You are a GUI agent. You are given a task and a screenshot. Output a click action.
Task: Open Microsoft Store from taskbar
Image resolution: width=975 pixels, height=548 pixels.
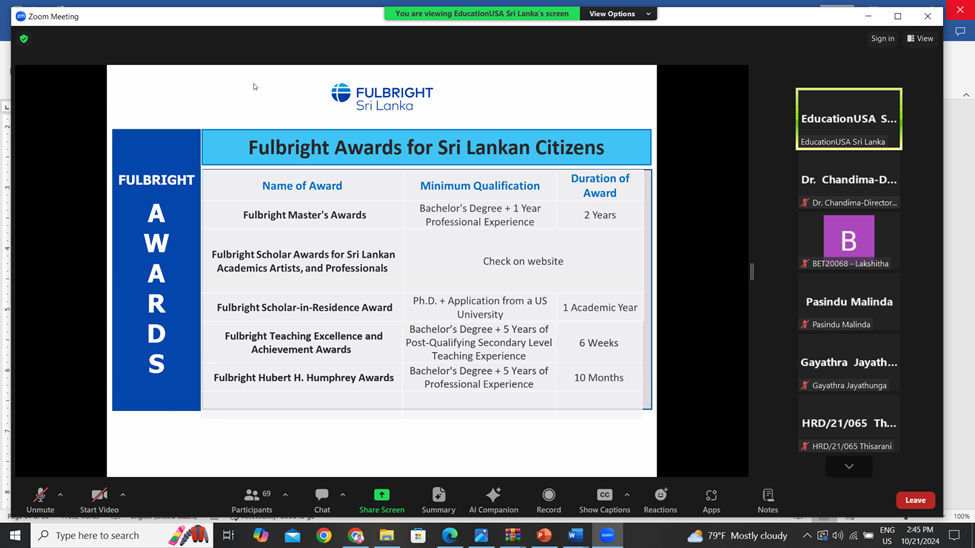418,535
